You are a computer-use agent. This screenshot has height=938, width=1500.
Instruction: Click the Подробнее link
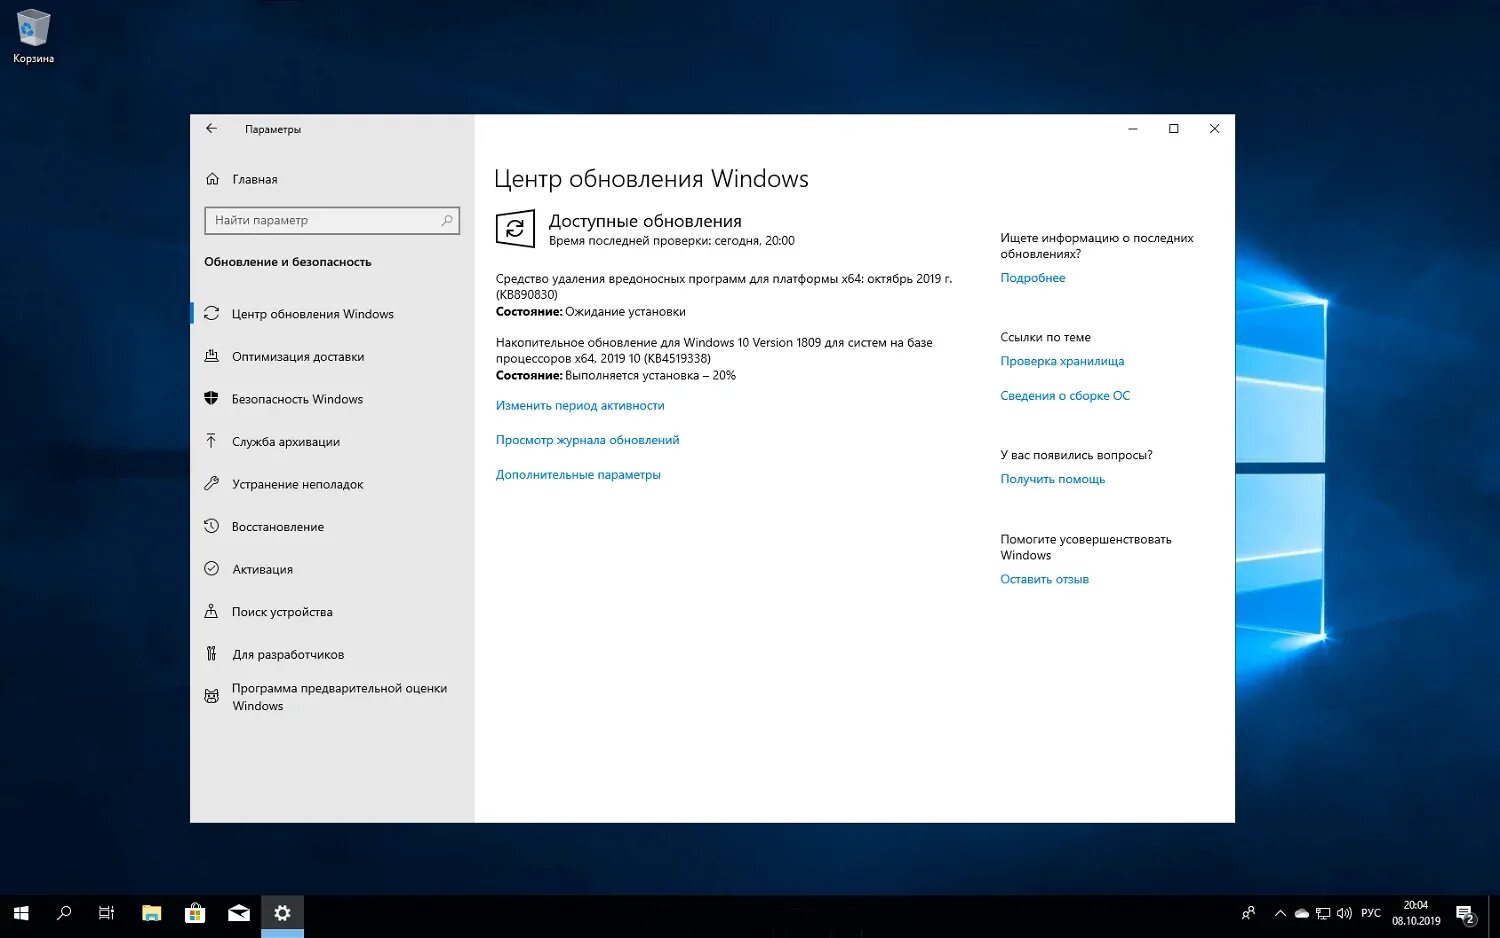pos(1032,278)
